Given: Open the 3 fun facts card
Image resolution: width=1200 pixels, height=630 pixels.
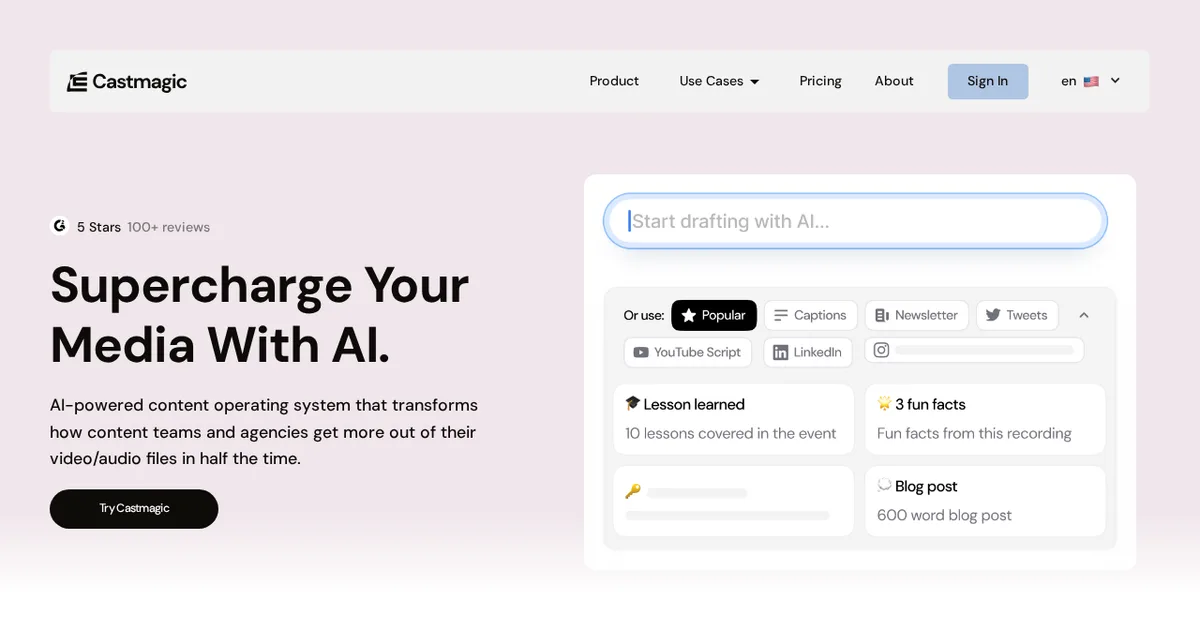Looking at the screenshot, I should click(x=985, y=419).
